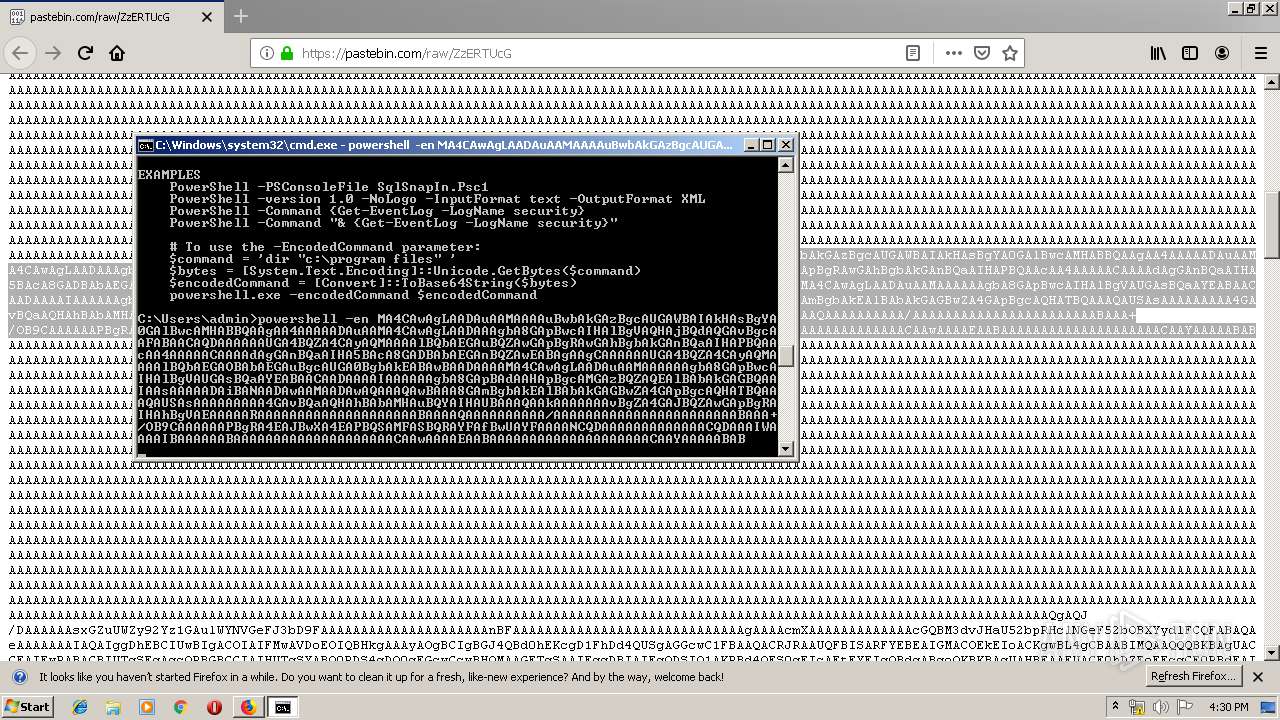Open page actions three-dot menu

click(954, 53)
